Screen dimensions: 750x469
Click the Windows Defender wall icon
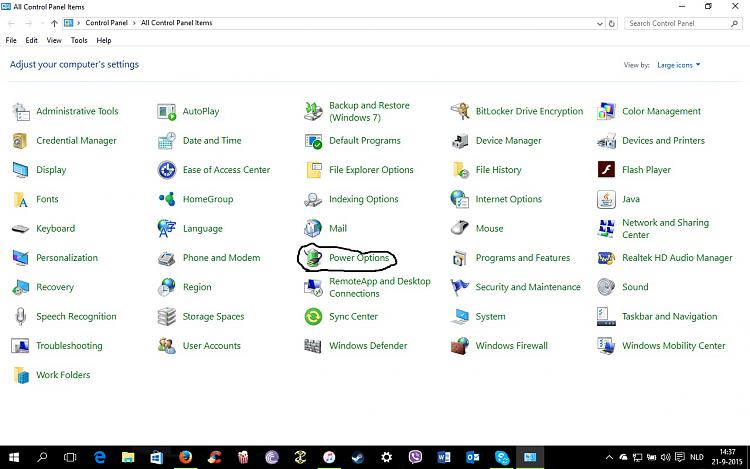(313, 346)
